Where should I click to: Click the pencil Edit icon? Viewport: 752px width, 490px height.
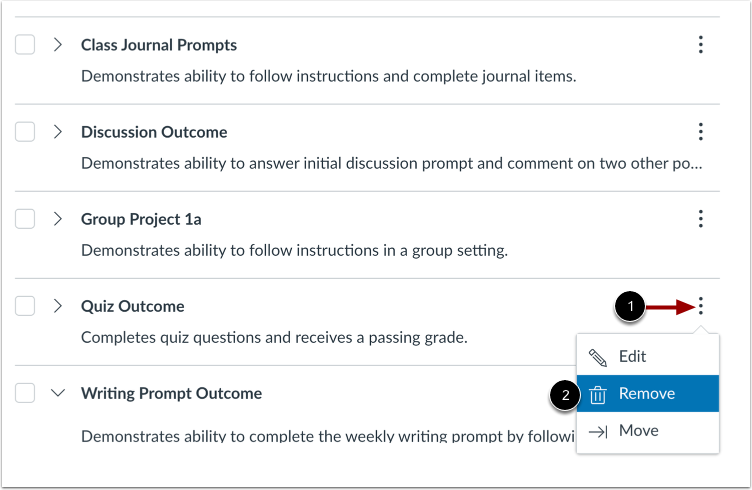tap(598, 357)
